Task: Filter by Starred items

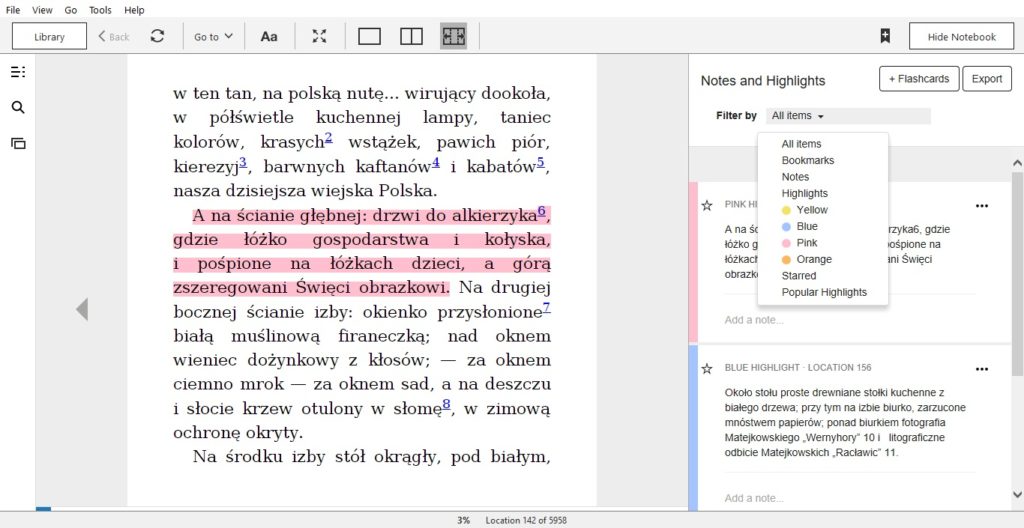Action: click(x=799, y=276)
